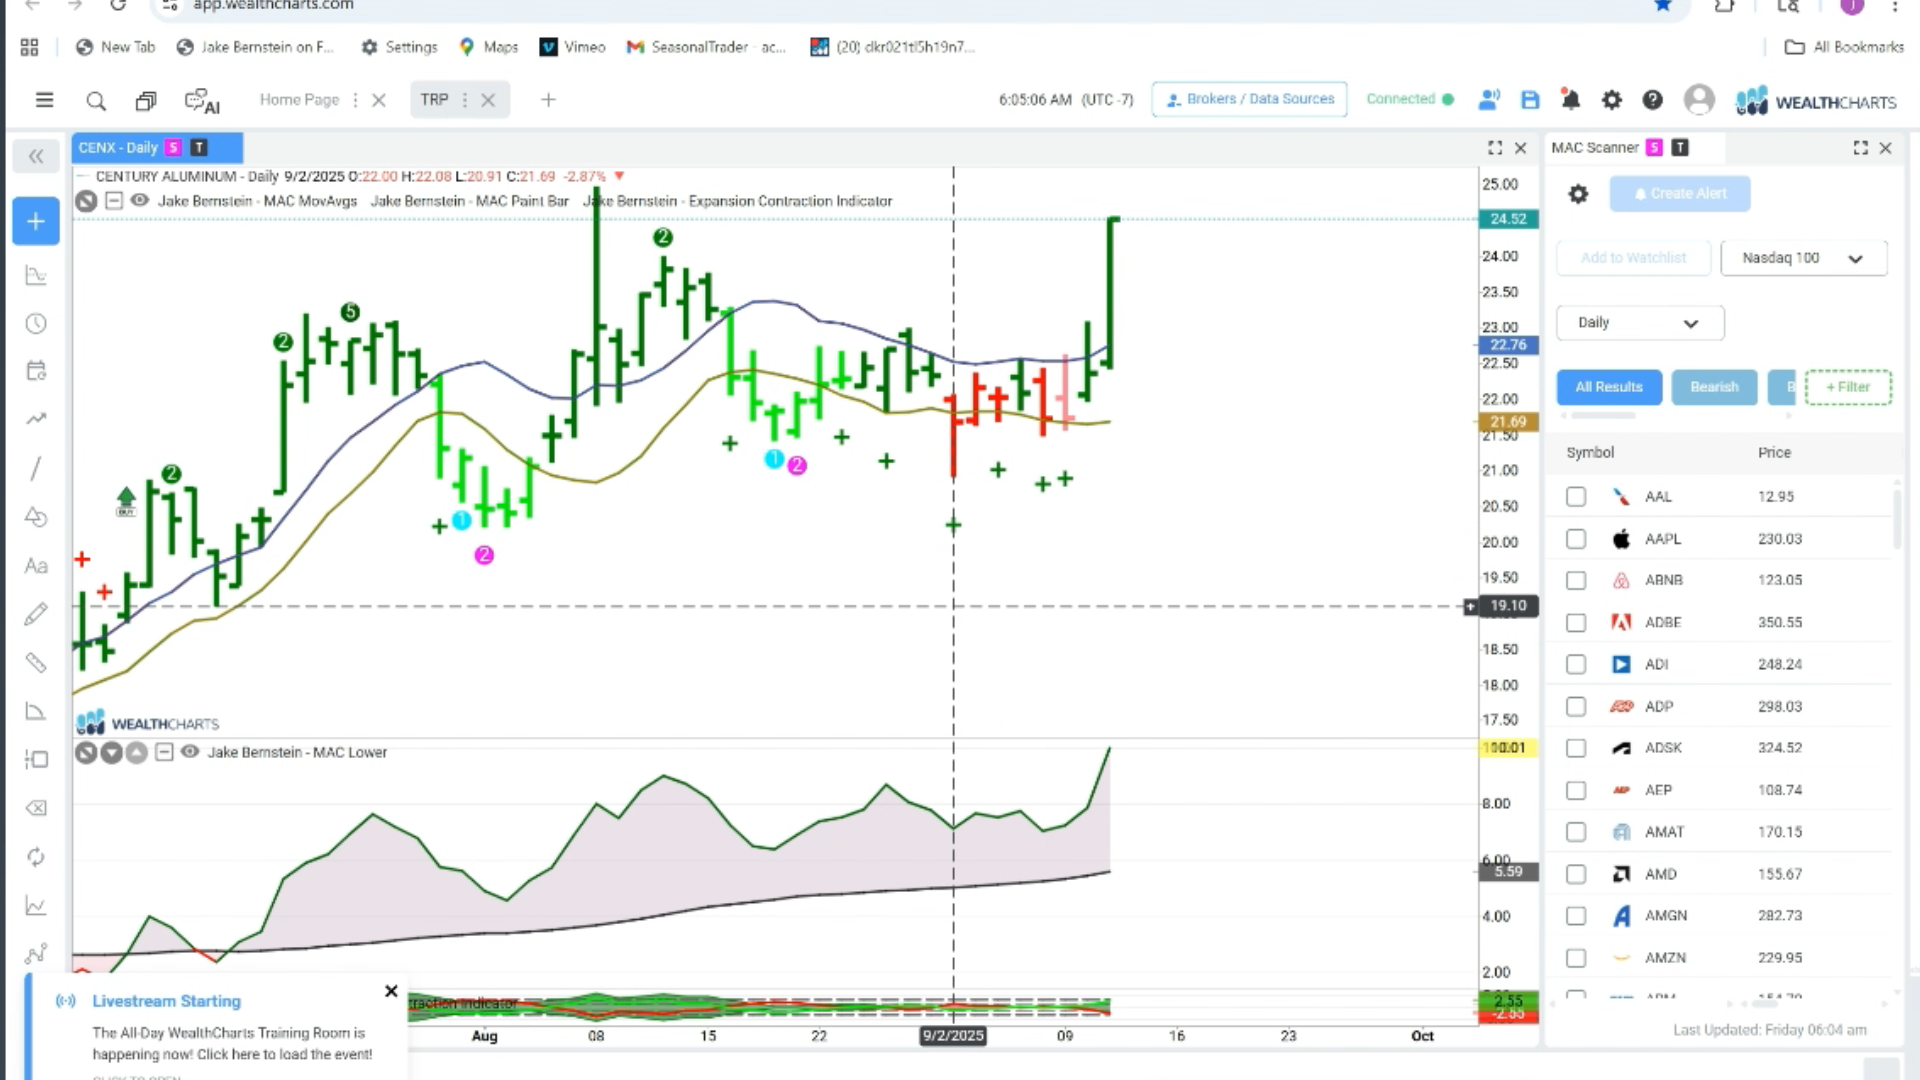The width and height of the screenshot is (1920, 1080).
Task: Select the chart type icon in sidebar
Action: 36,275
